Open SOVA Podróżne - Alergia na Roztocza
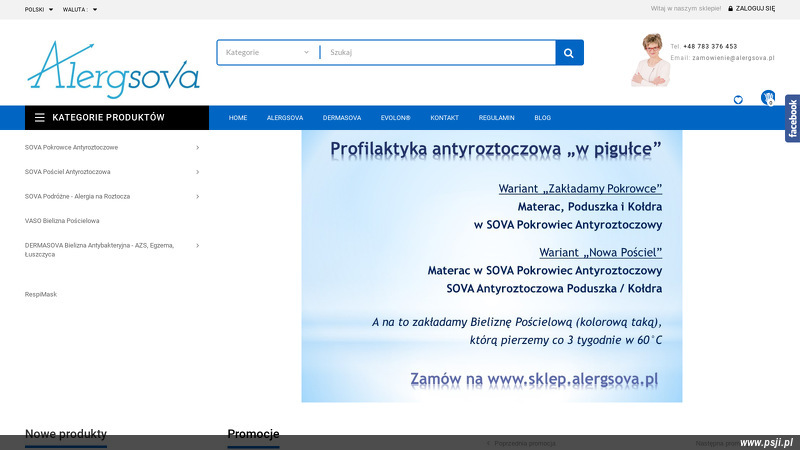Viewport: 800px width, 450px height. (78, 196)
